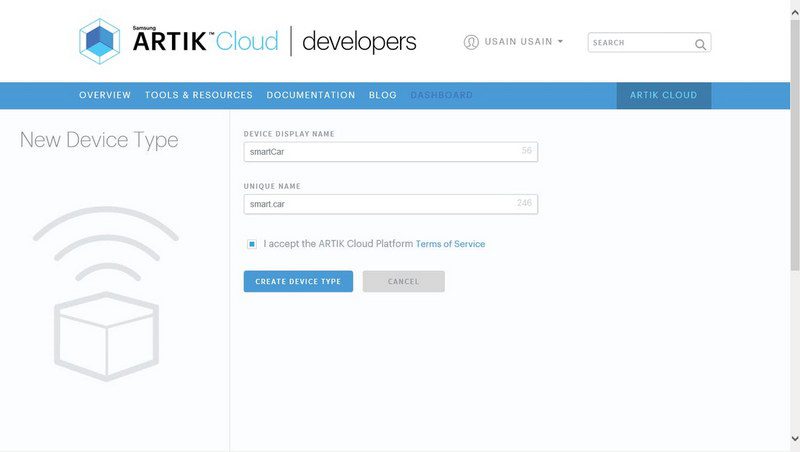The image size is (800, 452).
Task: Go to the Documentation menu item
Action: [311, 95]
